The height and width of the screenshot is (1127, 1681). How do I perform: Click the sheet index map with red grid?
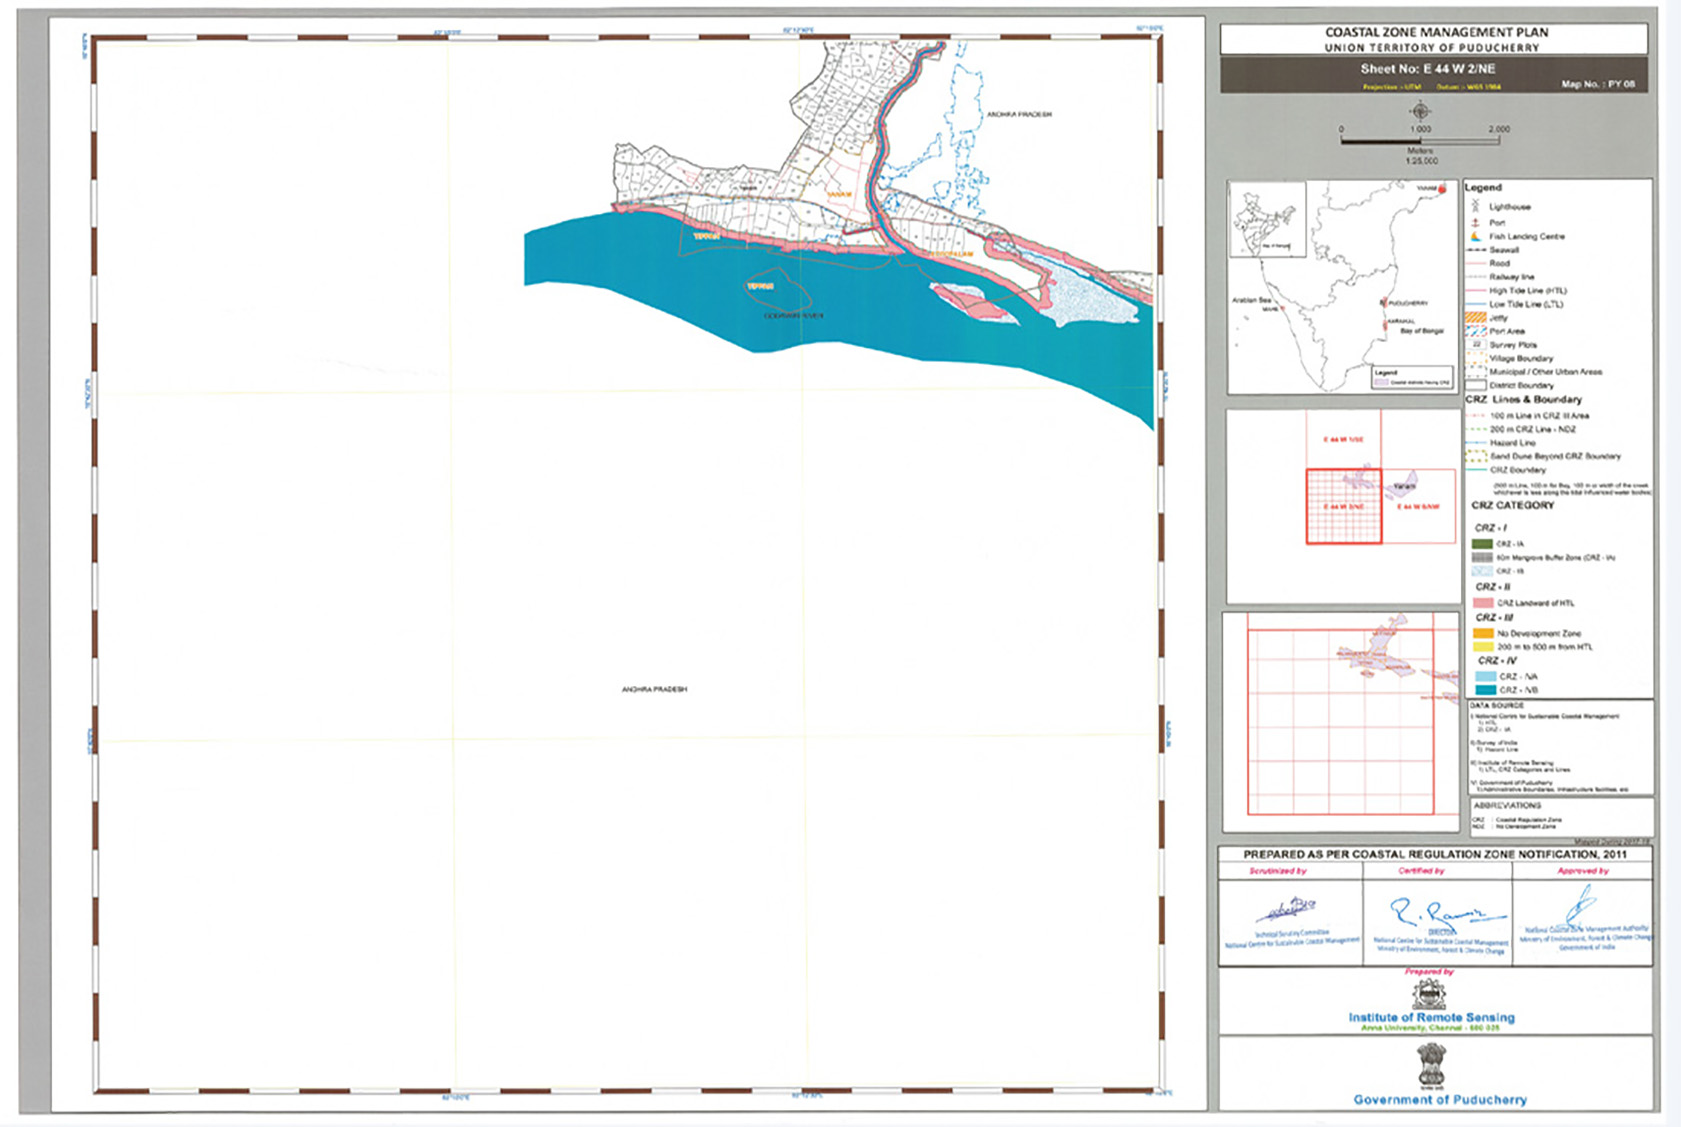point(1343,505)
